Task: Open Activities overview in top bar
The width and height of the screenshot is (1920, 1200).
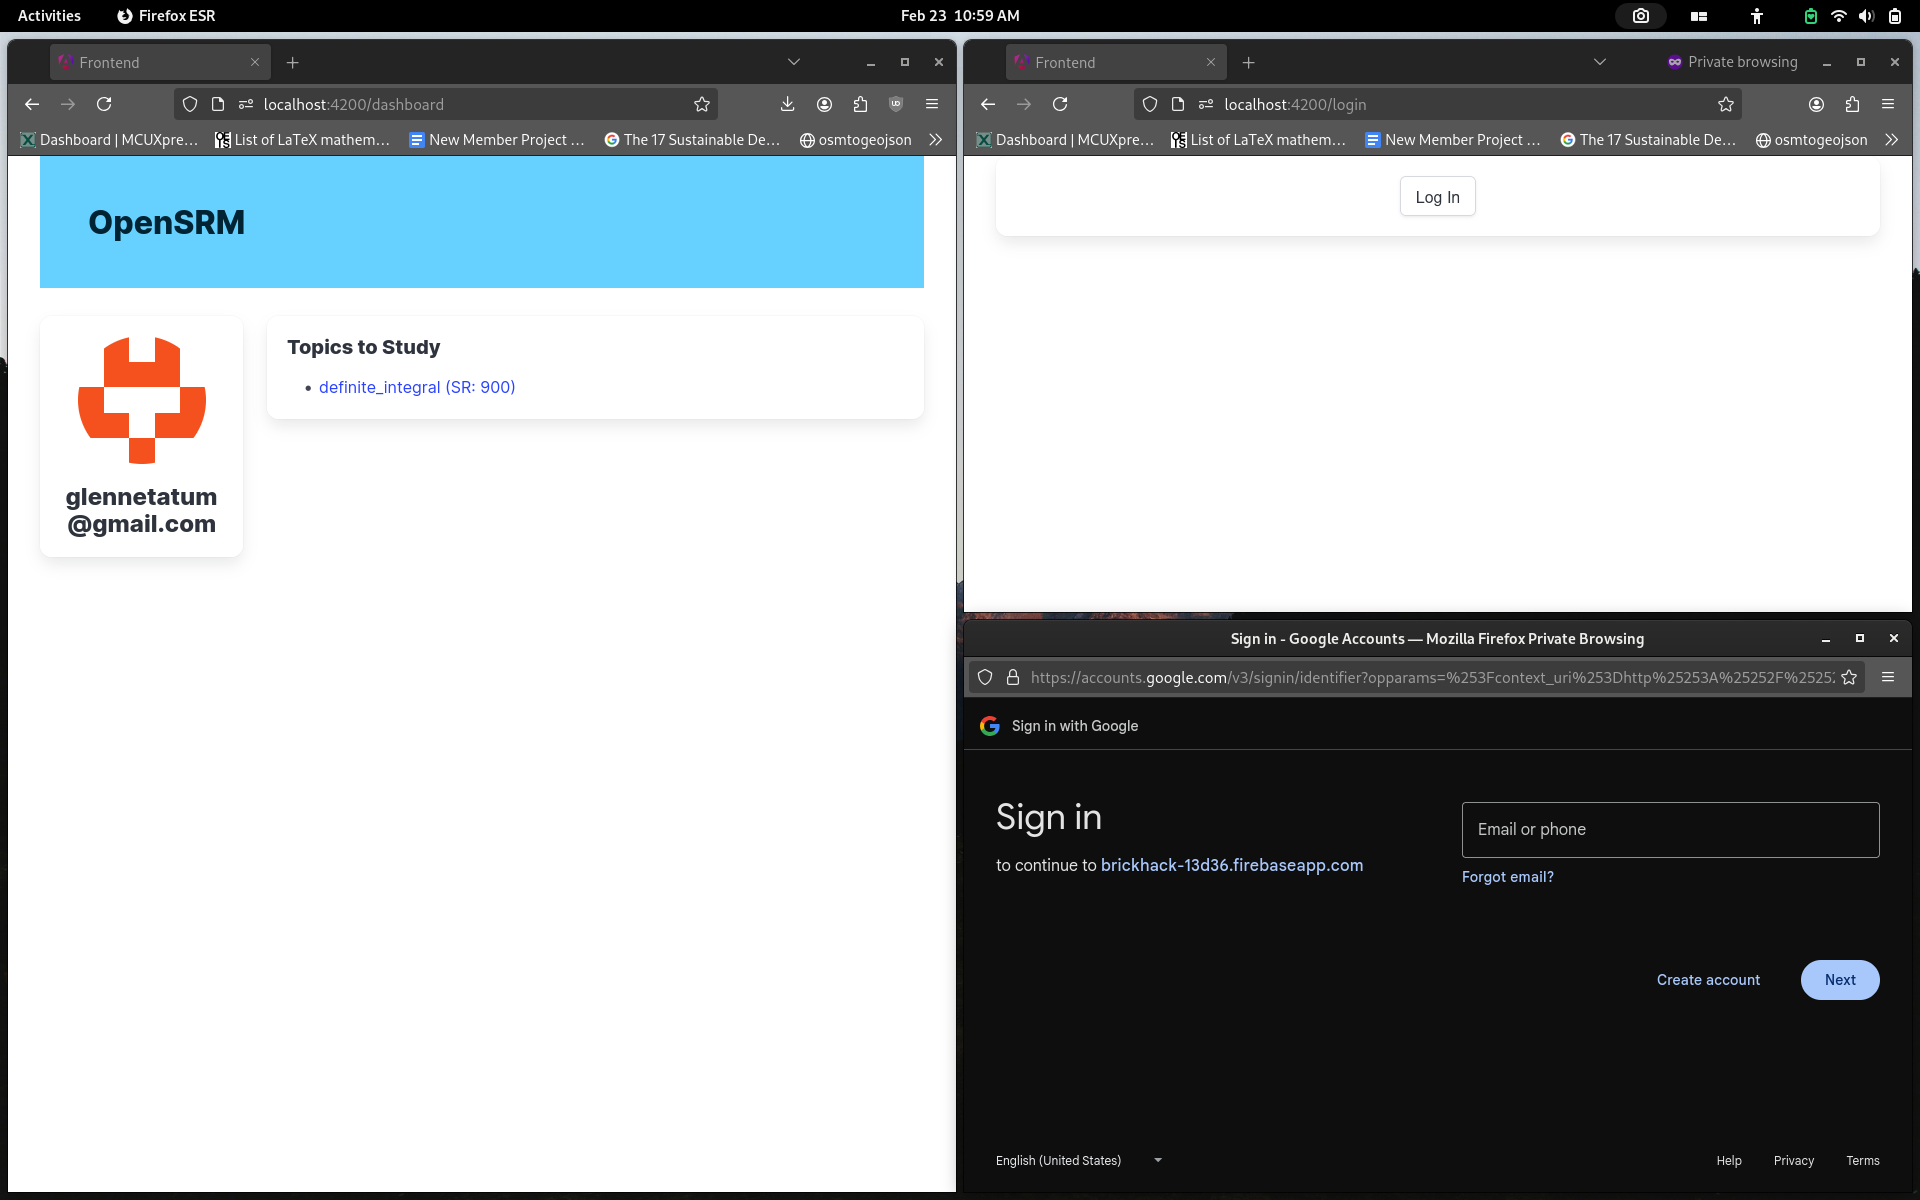Action: (x=49, y=16)
